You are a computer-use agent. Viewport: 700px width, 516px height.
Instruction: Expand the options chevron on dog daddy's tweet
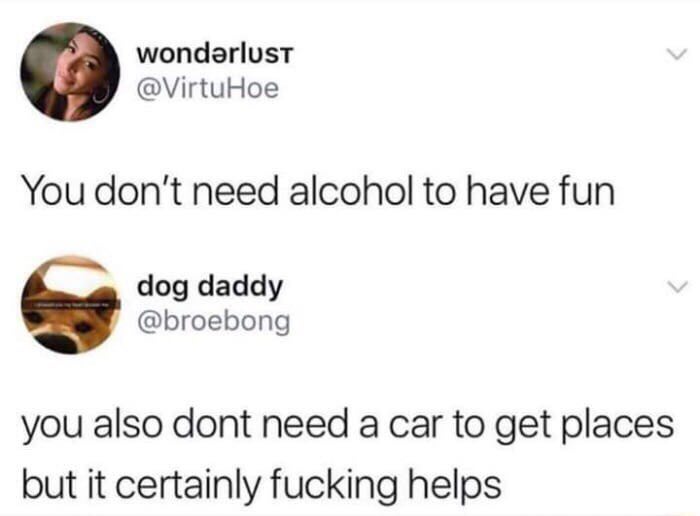pyautogui.click(x=677, y=287)
